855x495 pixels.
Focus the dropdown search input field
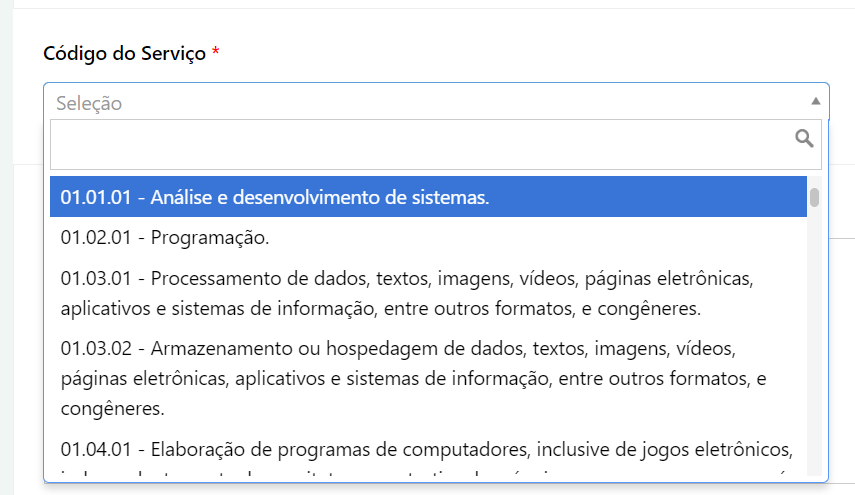pyautogui.click(x=436, y=144)
